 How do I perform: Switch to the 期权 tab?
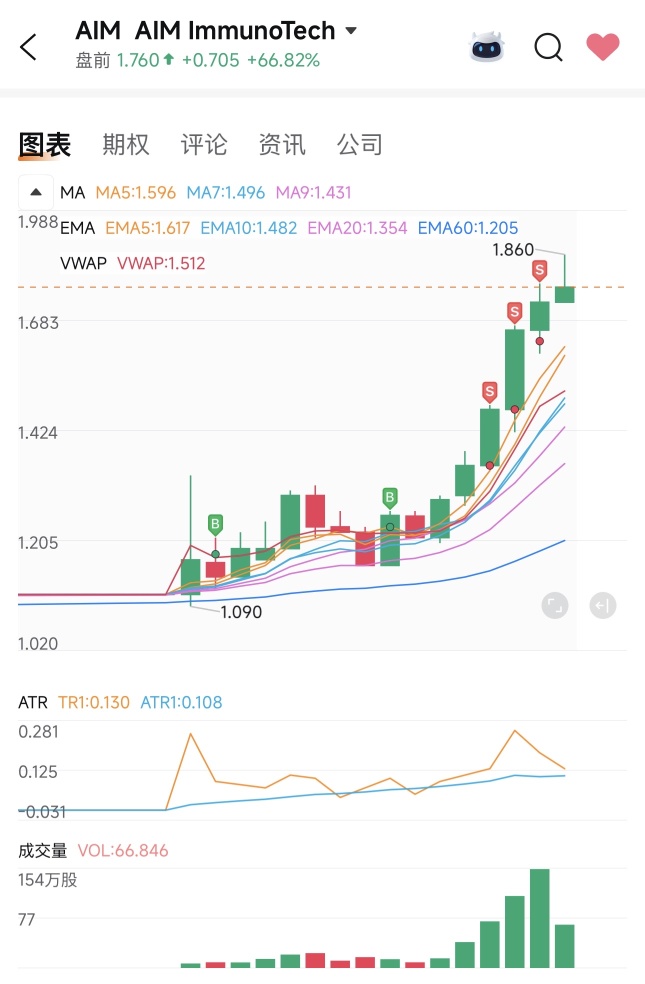[x=126, y=144]
